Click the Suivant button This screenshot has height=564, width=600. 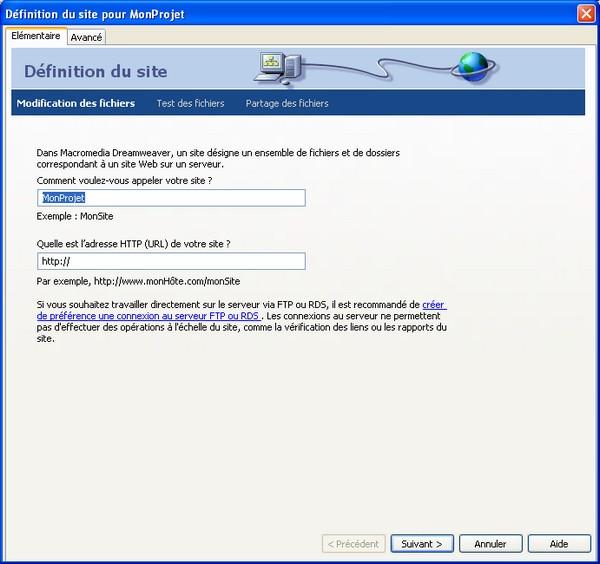422,544
